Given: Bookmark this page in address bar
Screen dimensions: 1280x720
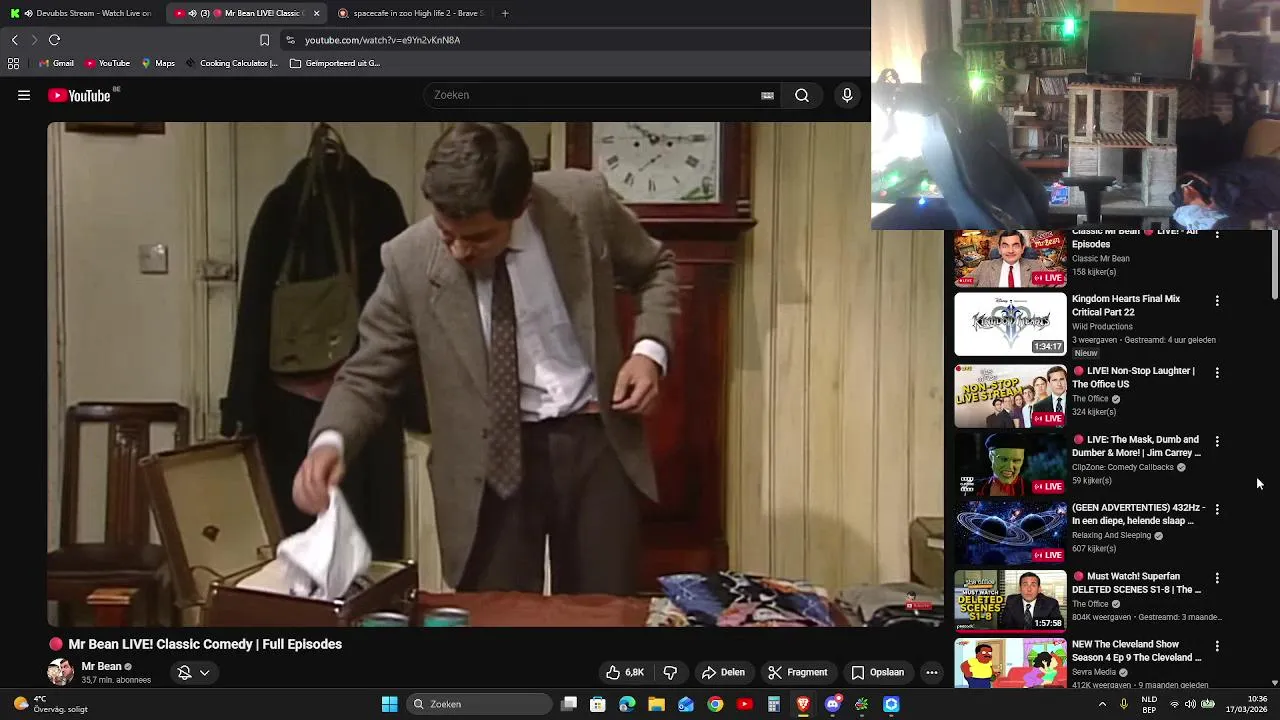Looking at the screenshot, I should pos(264,40).
